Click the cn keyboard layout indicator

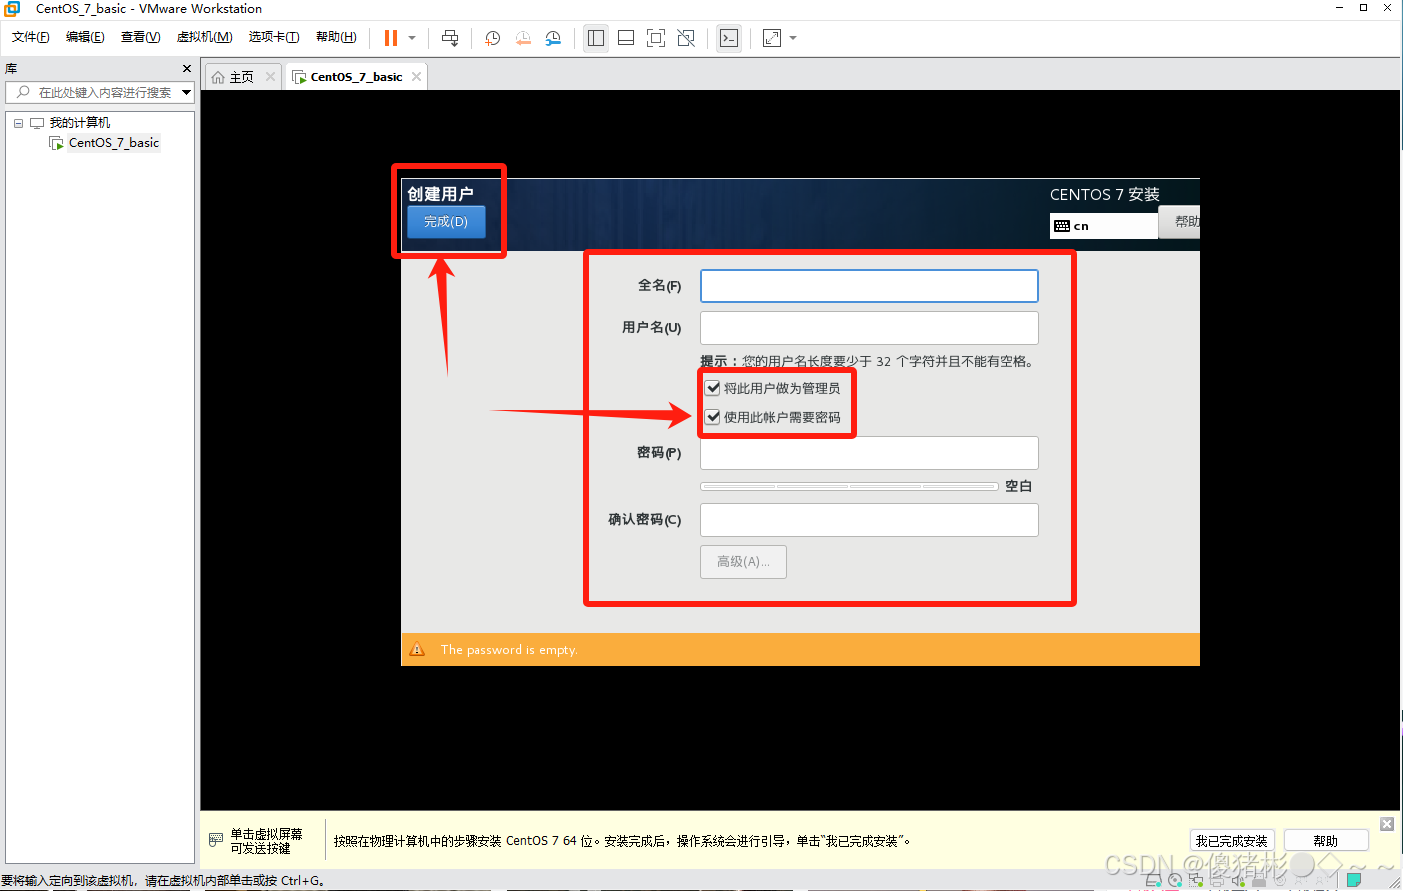1104,226
